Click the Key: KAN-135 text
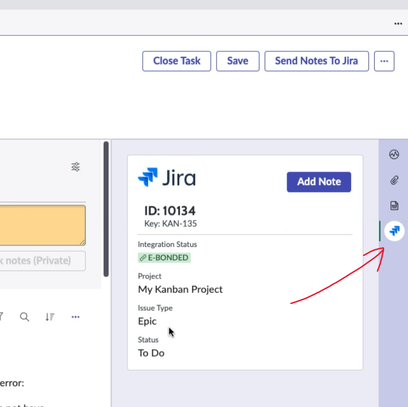408x407 pixels. tap(170, 223)
